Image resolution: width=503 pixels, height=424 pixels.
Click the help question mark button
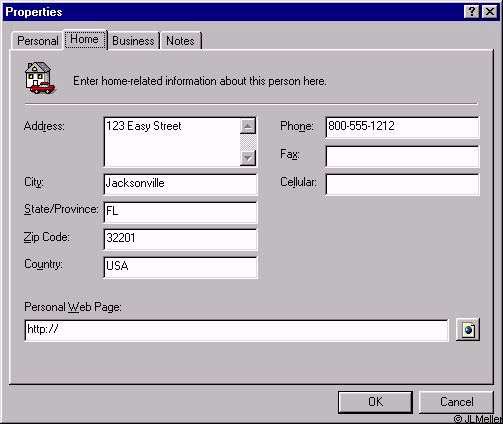[472, 12]
